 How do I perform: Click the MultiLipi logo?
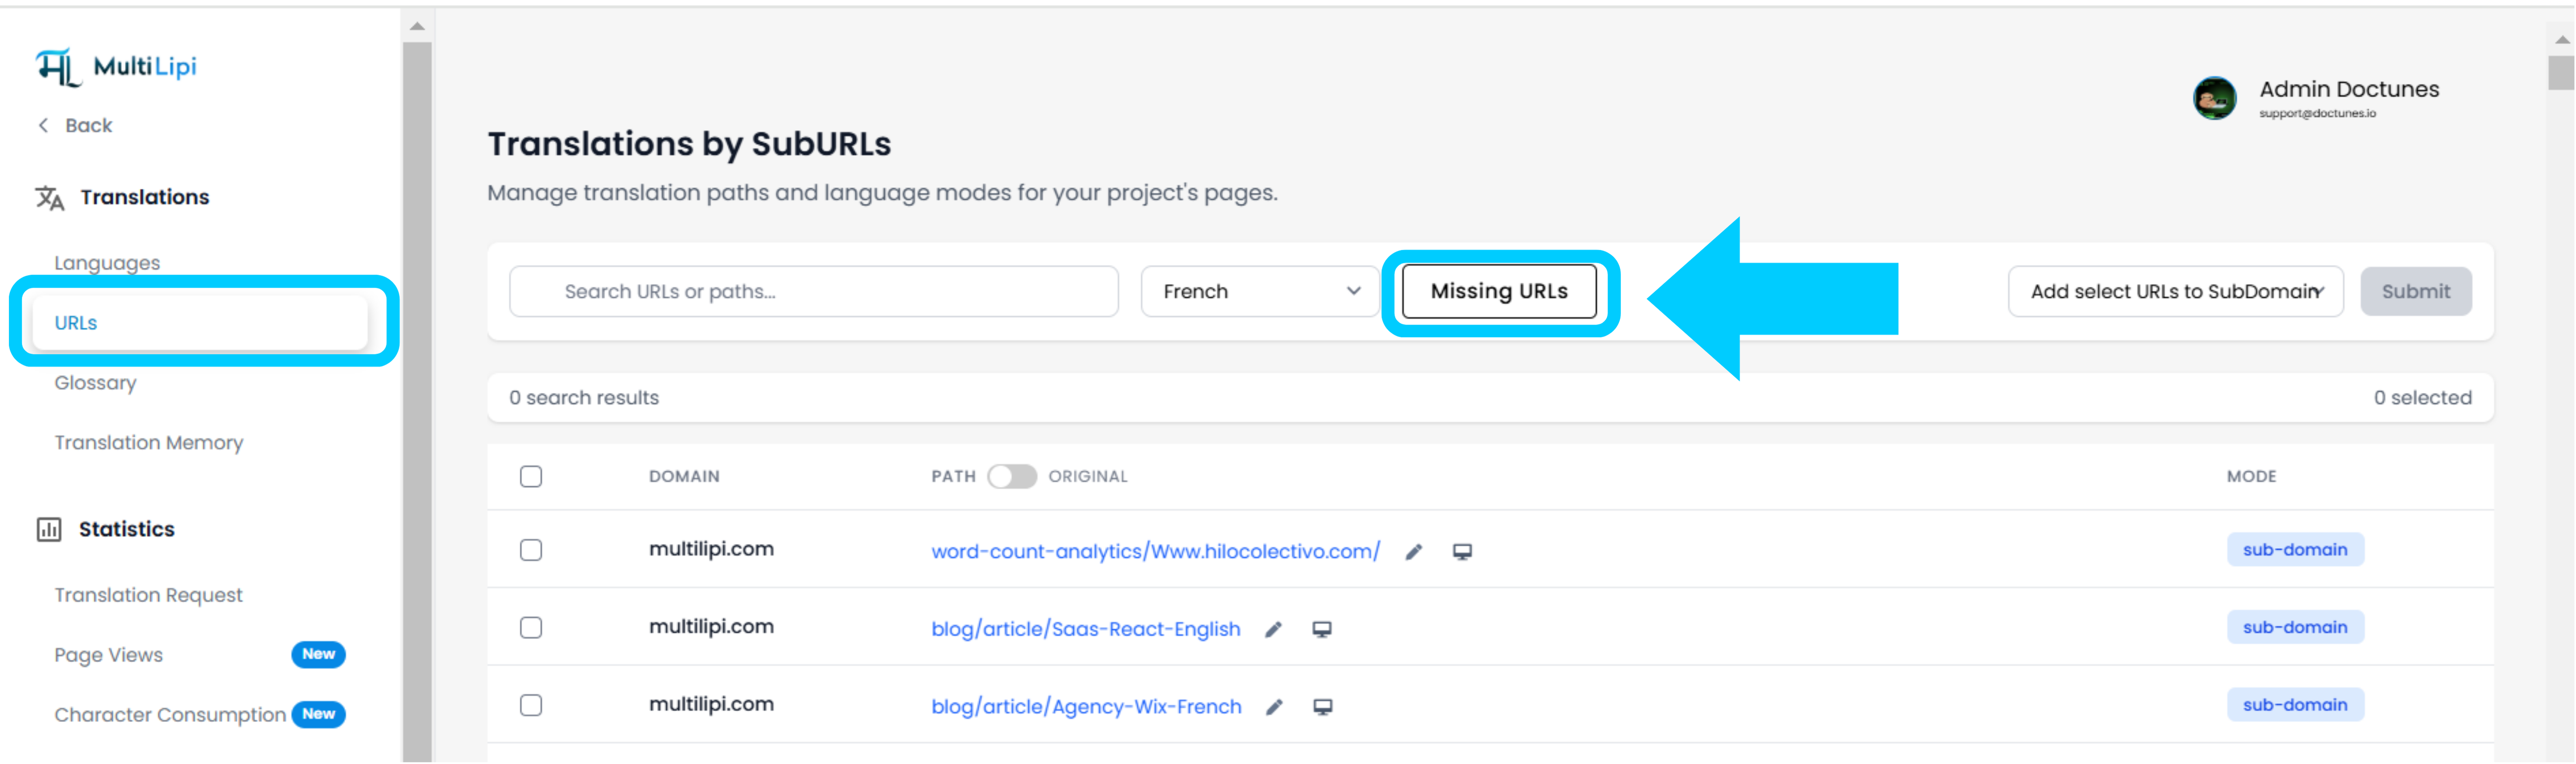point(115,66)
